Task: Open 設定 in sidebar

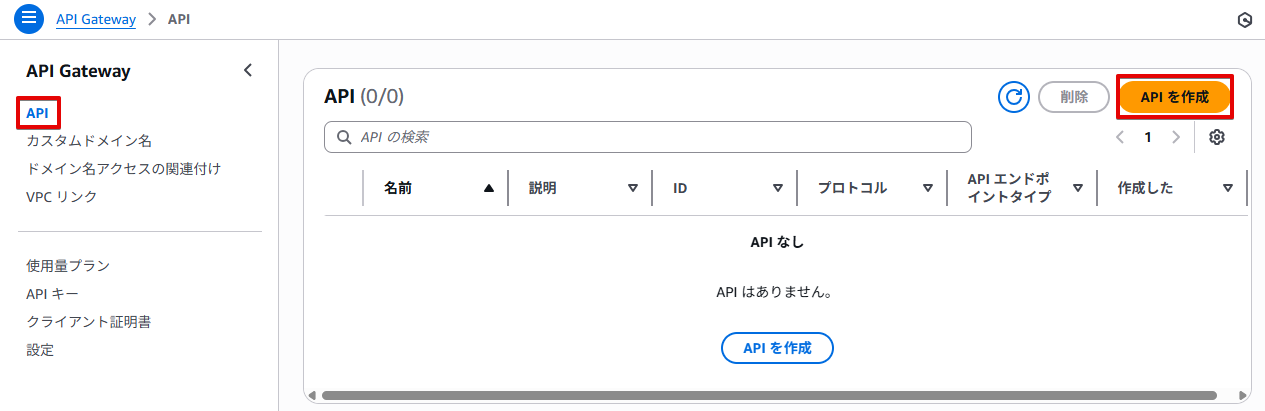Action: 40,350
